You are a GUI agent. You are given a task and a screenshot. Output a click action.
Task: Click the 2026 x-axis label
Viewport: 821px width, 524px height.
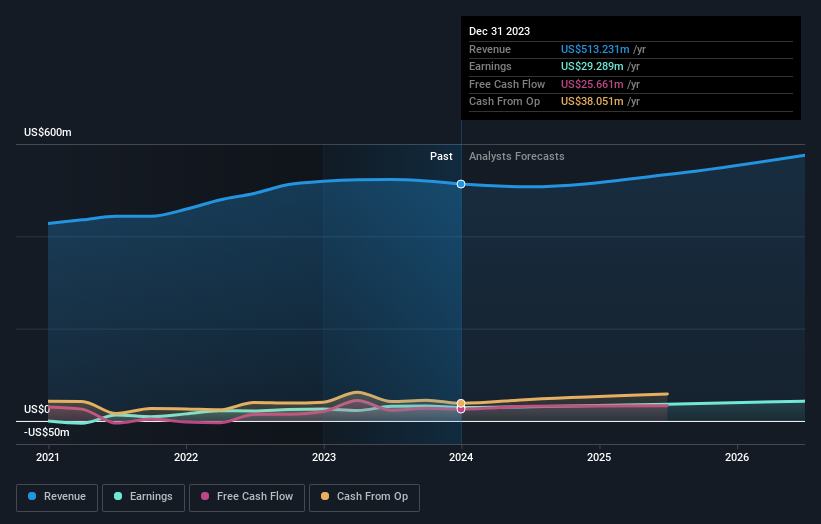(x=737, y=457)
